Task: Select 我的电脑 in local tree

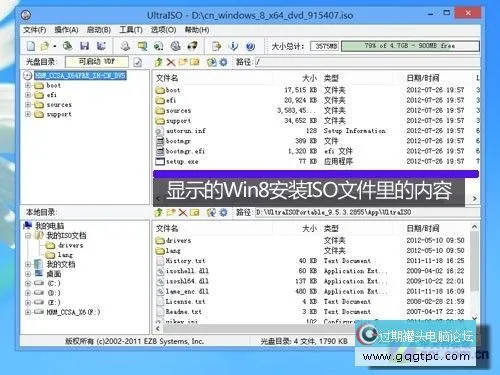Action: (50, 226)
